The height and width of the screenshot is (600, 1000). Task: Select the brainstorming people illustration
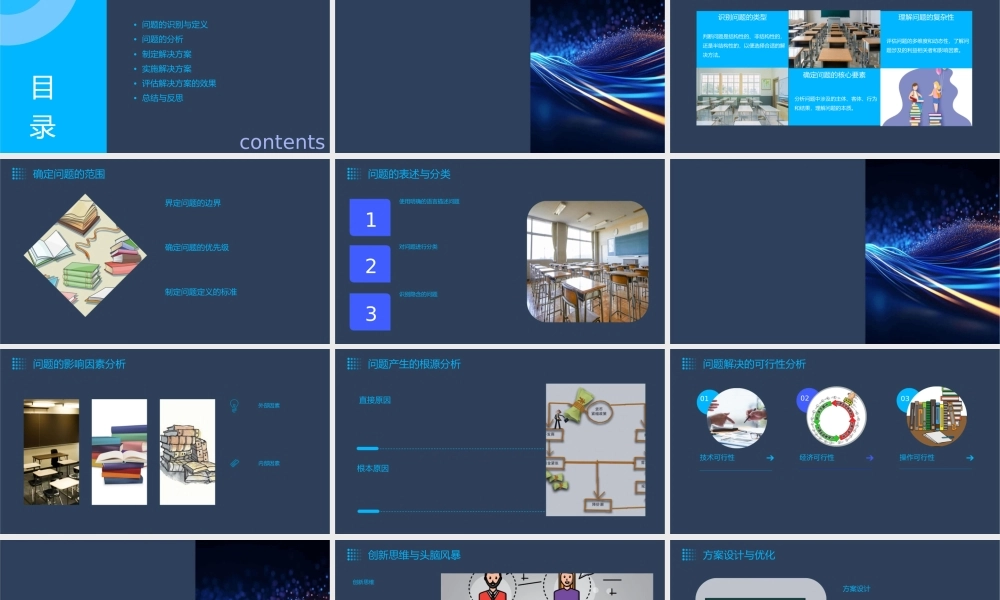[547, 587]
